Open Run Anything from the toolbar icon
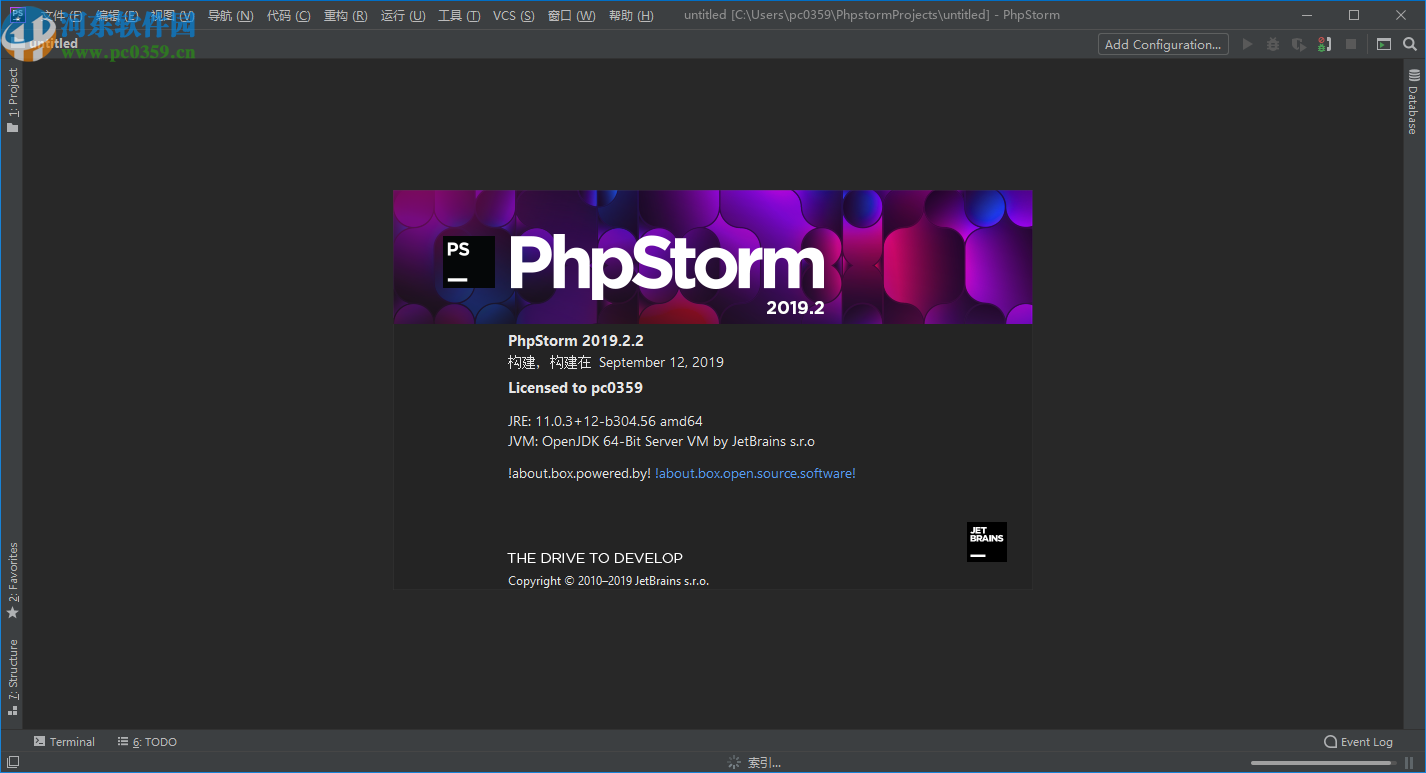This screenshot has width=1426, height=773. (x=1384, y=44)
